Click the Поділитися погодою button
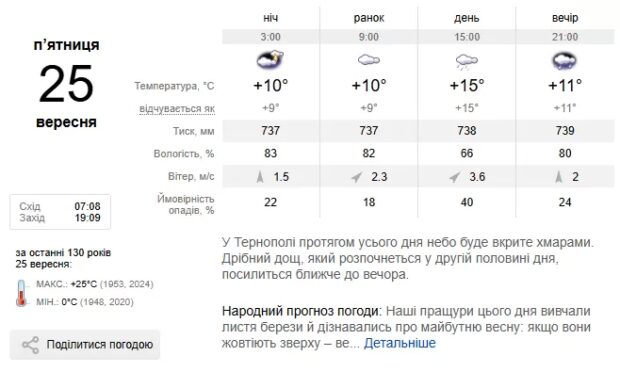The width and height of the screenshot is (620, 372). (x=85, y=345)
